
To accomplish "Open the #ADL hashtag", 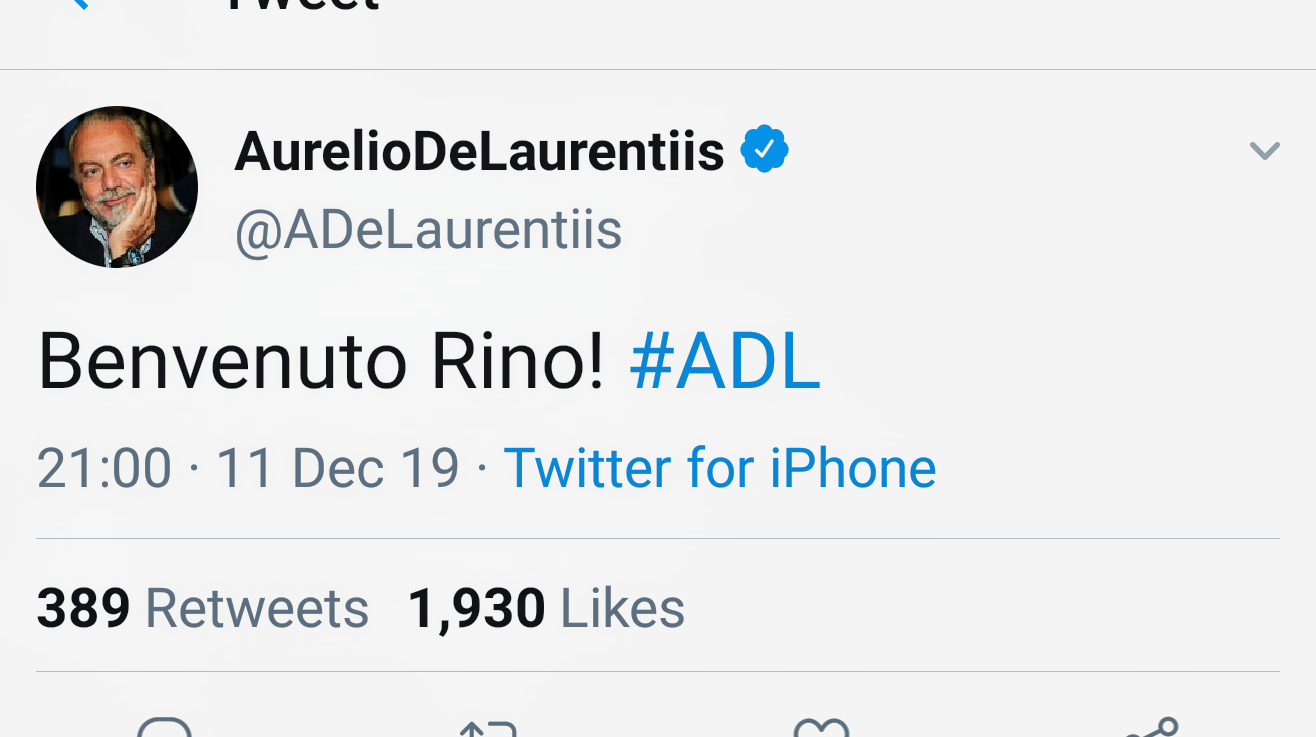I will [x=725, y=362].
